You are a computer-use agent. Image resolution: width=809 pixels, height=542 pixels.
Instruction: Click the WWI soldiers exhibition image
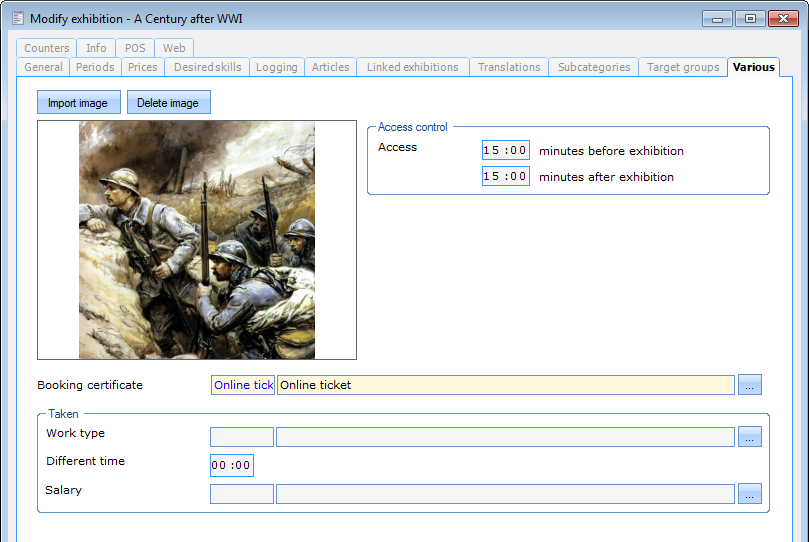197,240
